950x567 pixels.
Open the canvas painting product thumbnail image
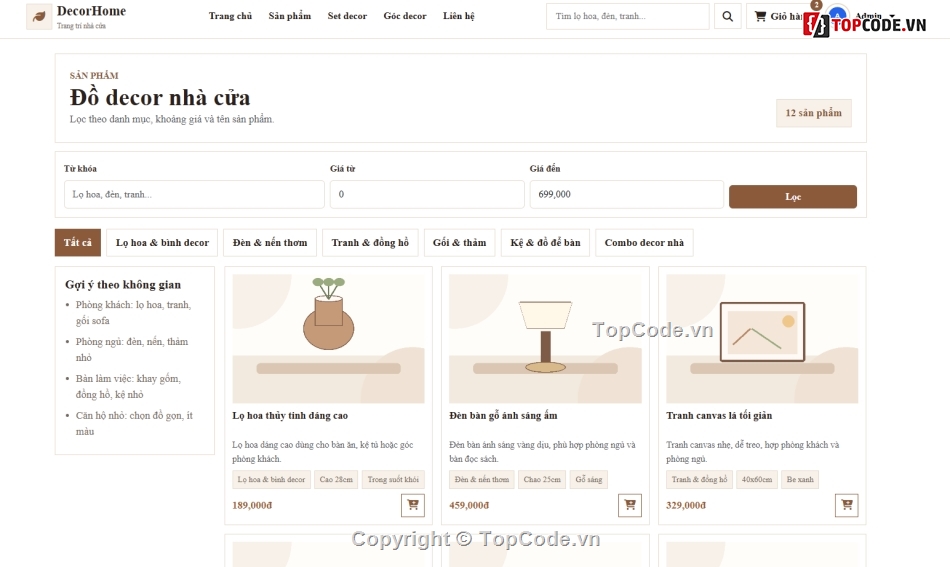point(762,339)
